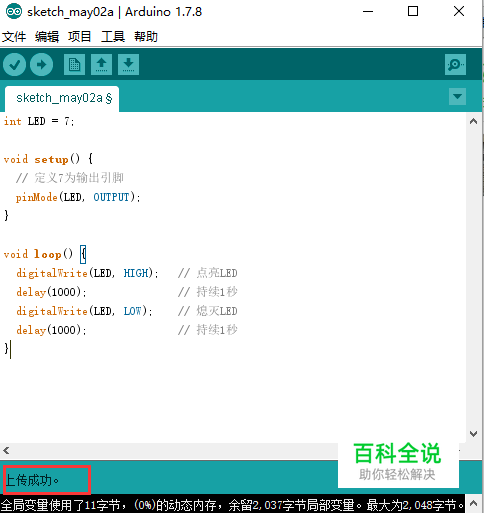The width and height of the screenshot is (484, 513).
Task: Click the 'pinMode(LED, OUTPUT);' line
Action: (78, 197)
